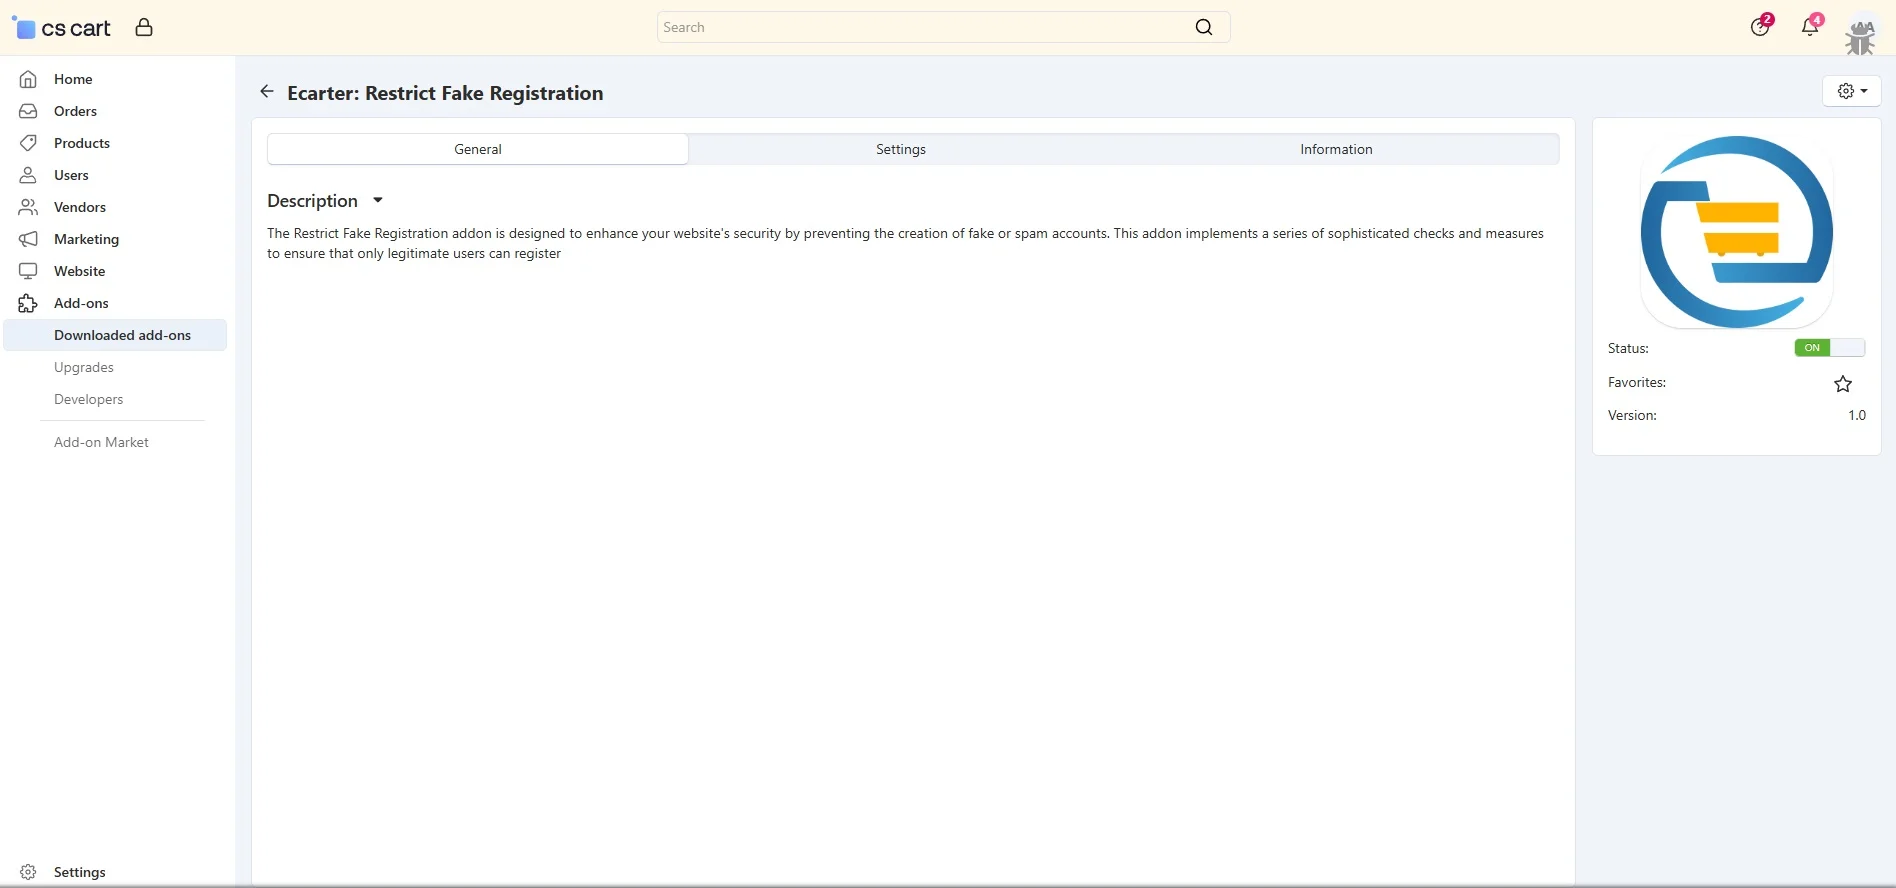Collapse the Description section

378,201
